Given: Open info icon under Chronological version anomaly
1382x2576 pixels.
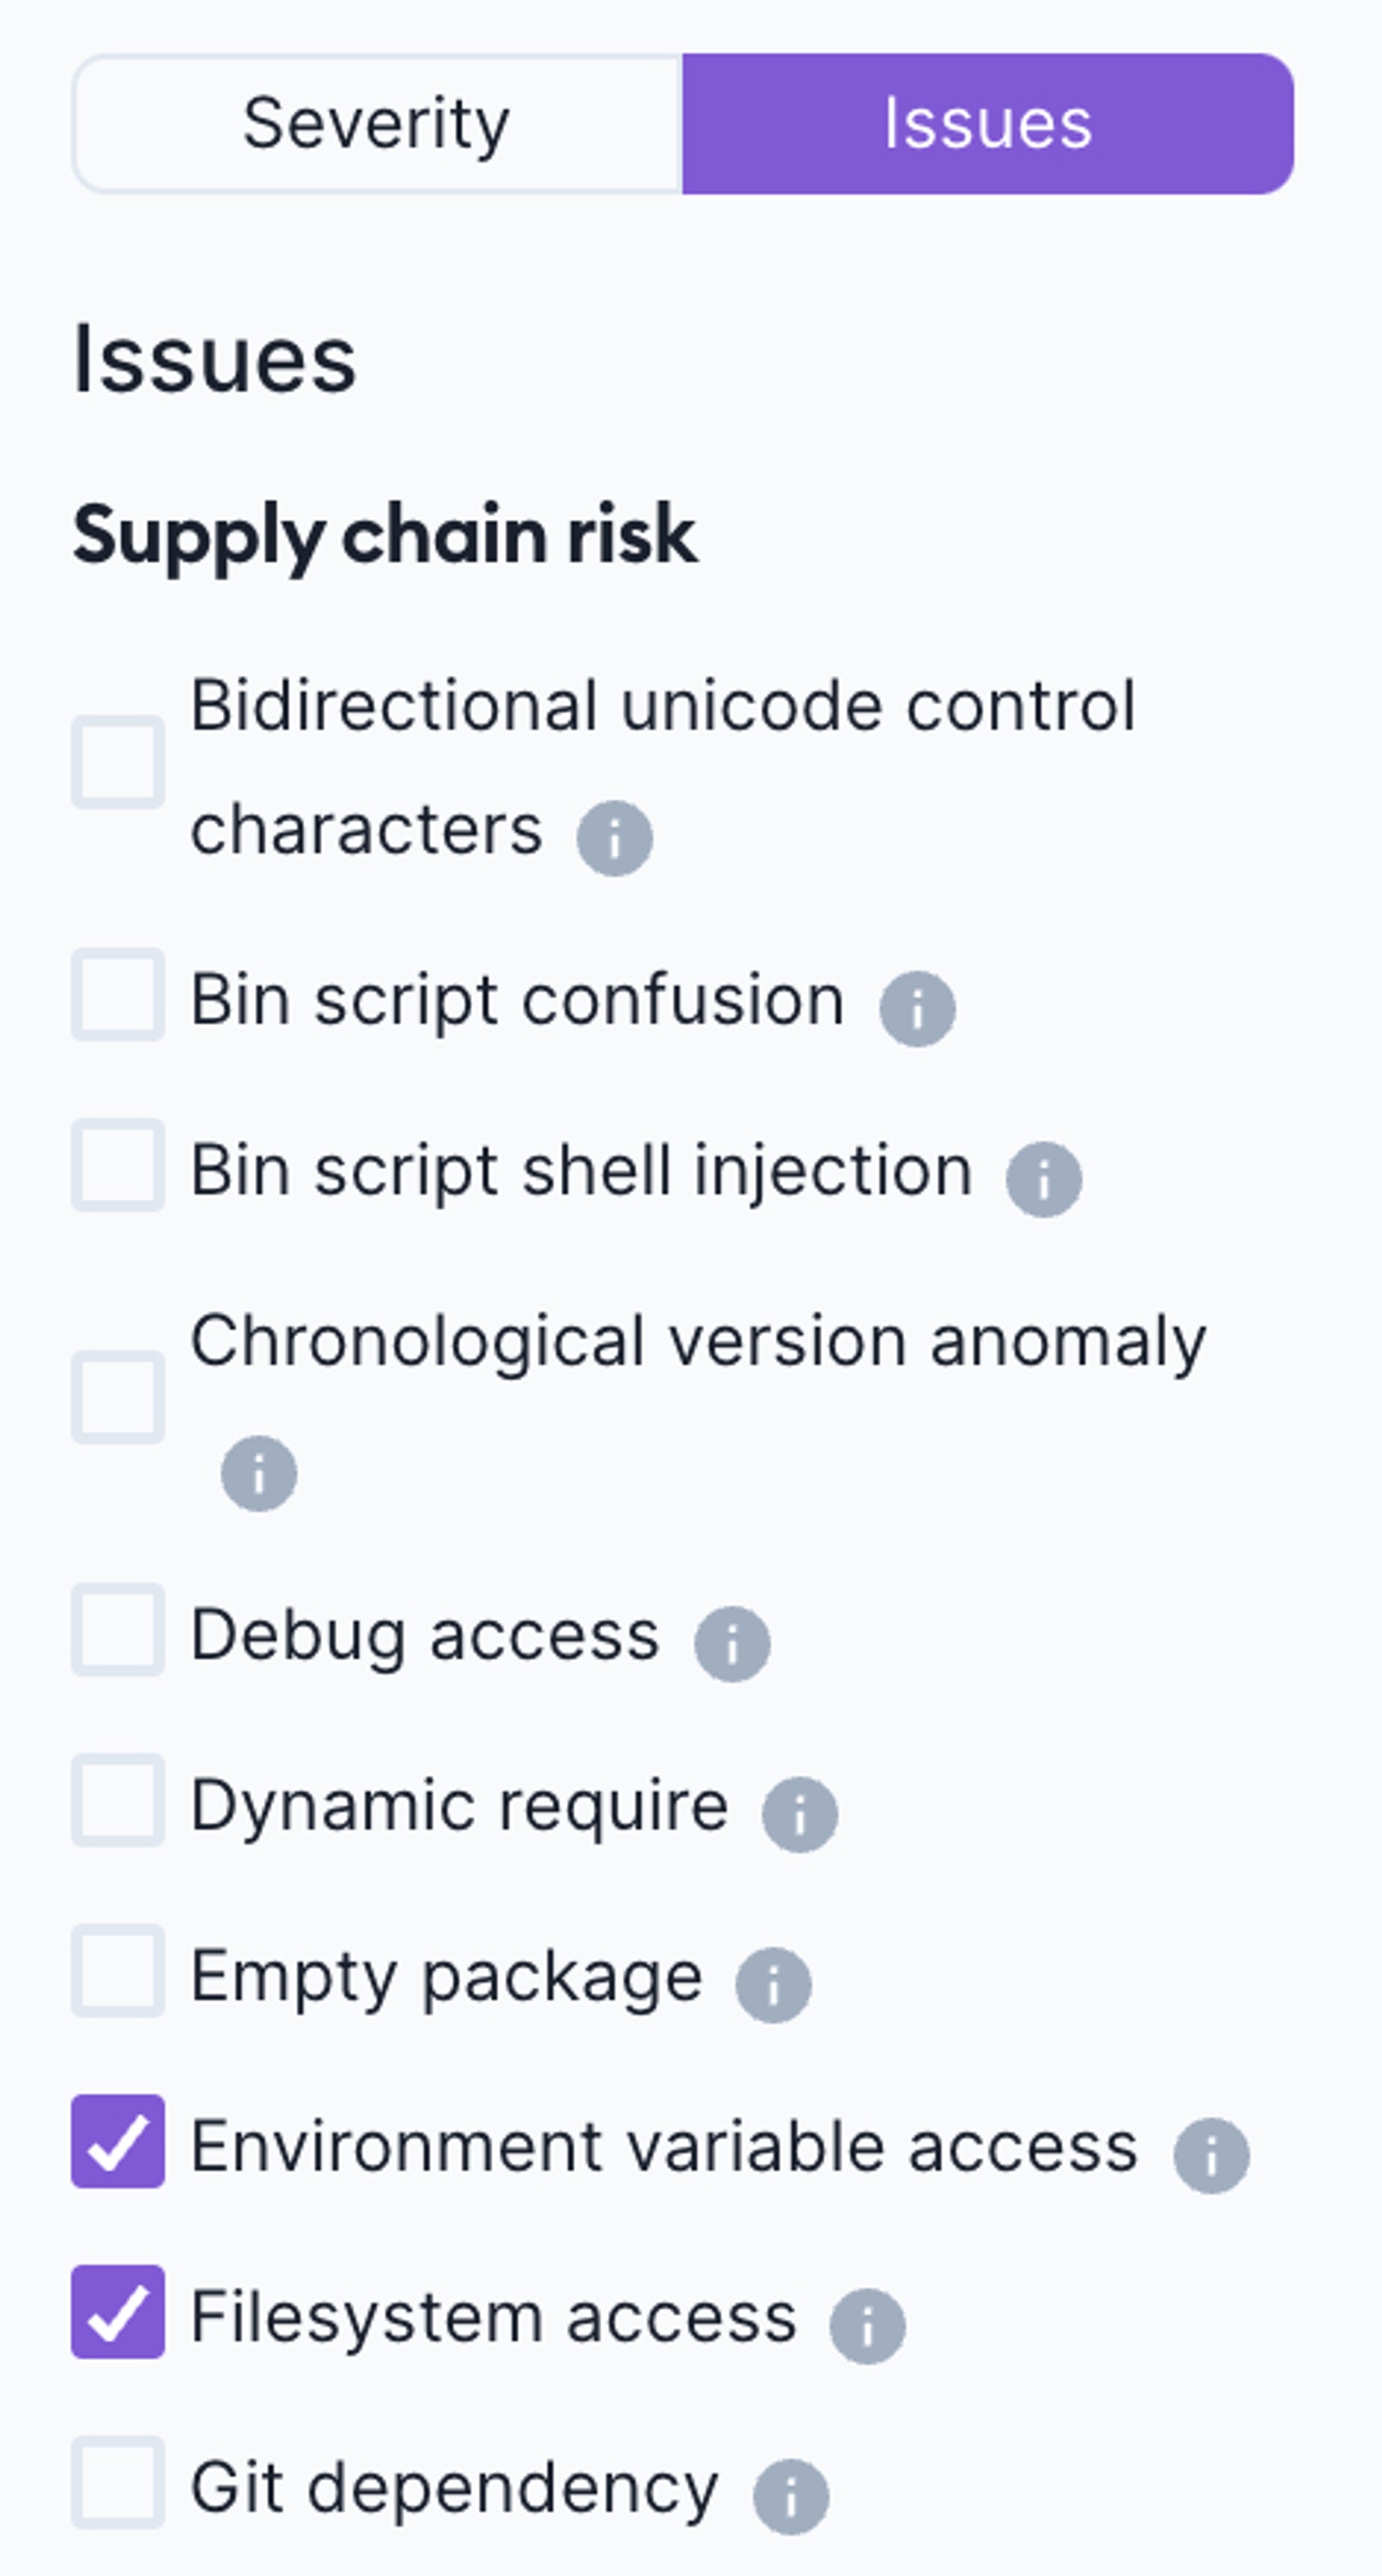Looking at the screenshot, I should point(259,1473).
